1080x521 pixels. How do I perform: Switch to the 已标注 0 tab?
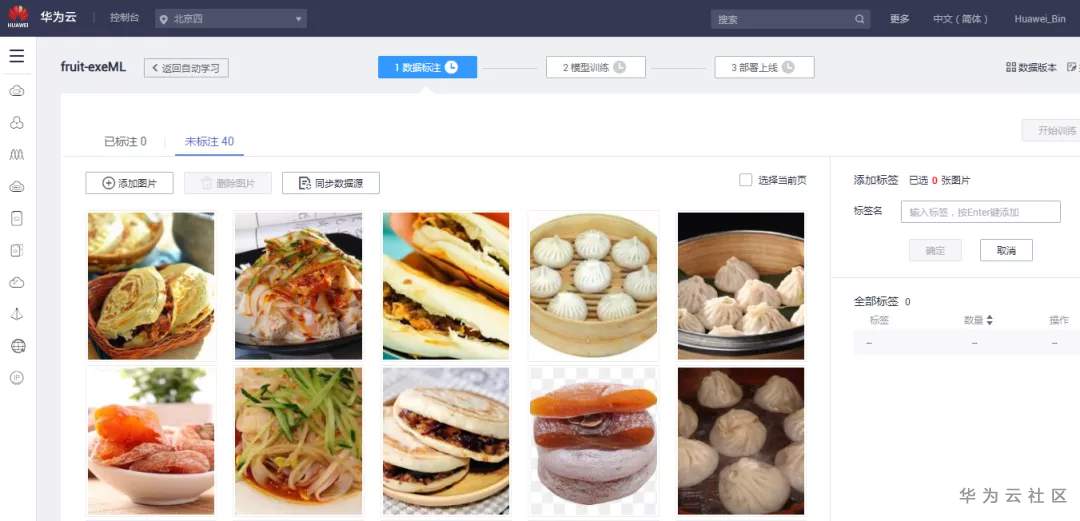[125, 141]
